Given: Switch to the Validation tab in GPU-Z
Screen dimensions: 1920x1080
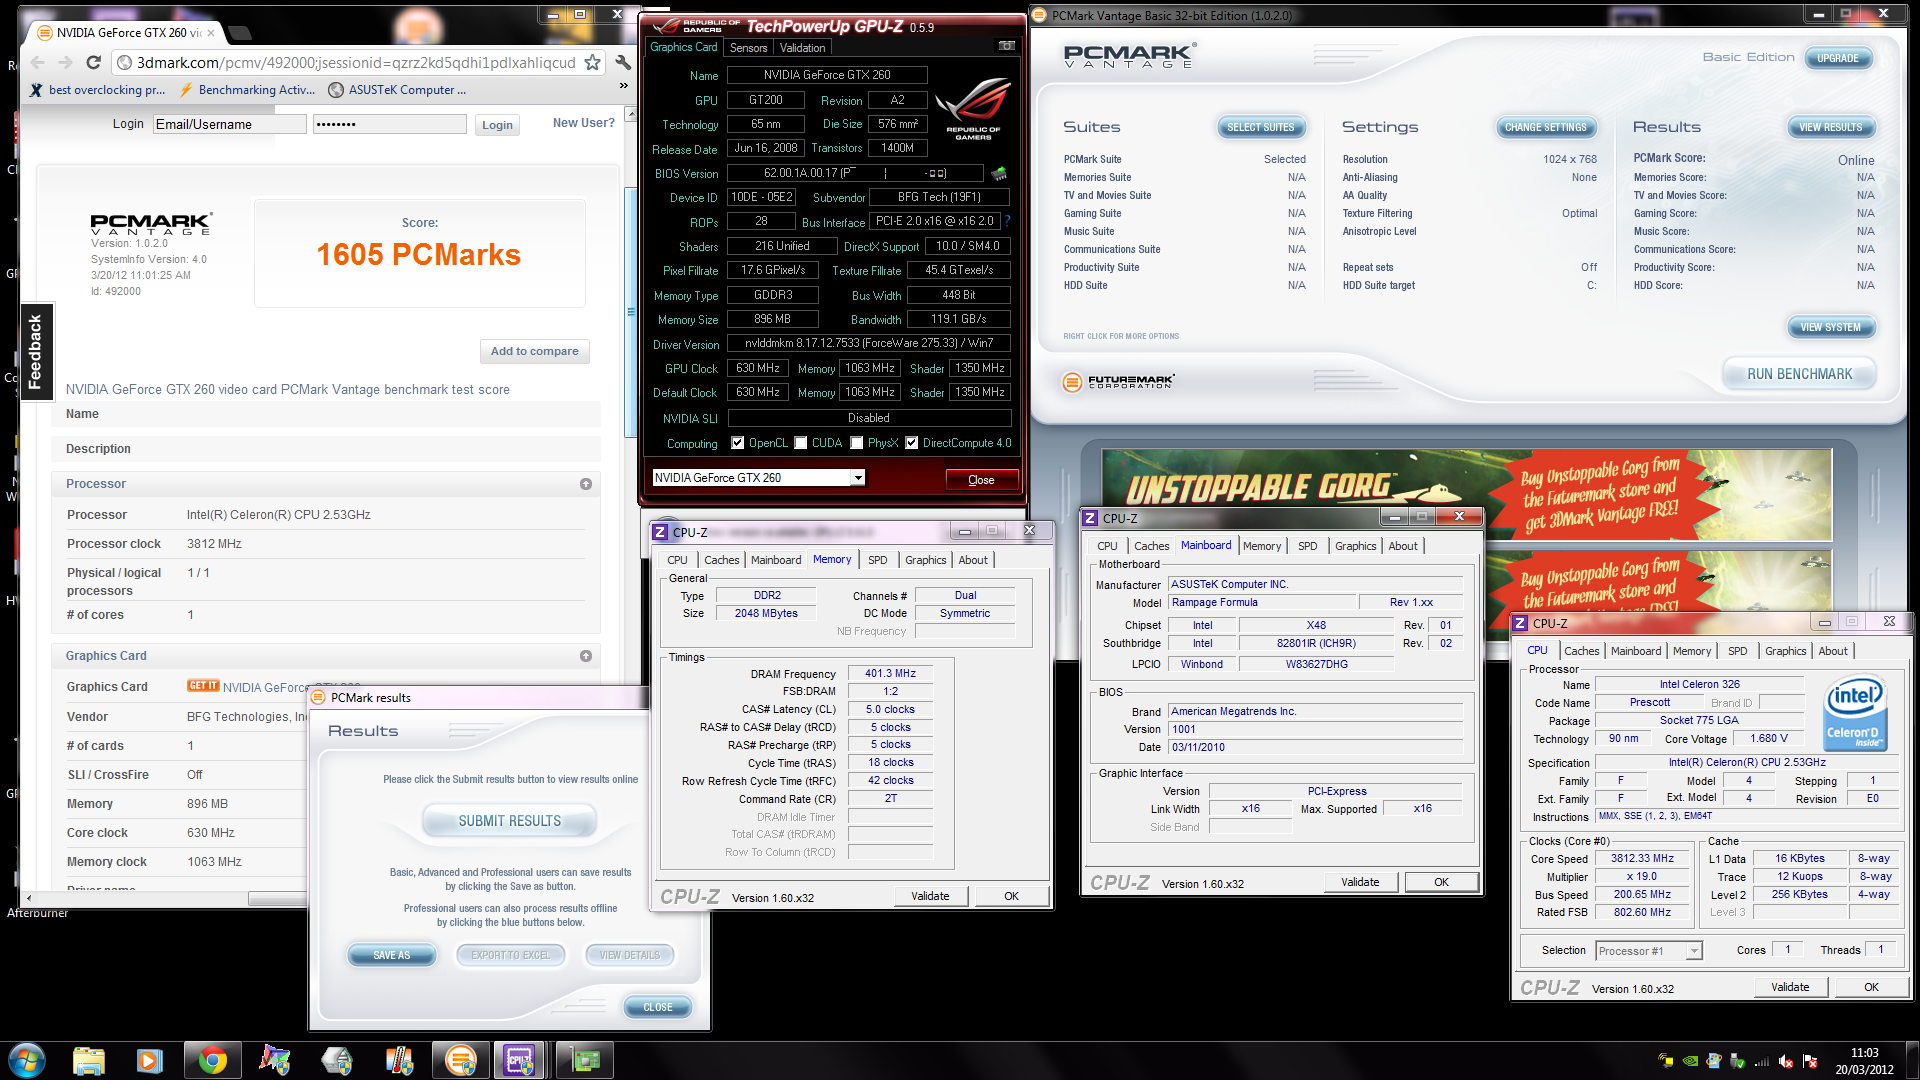Looking at the screenshot, I should (x=802, y=48).
